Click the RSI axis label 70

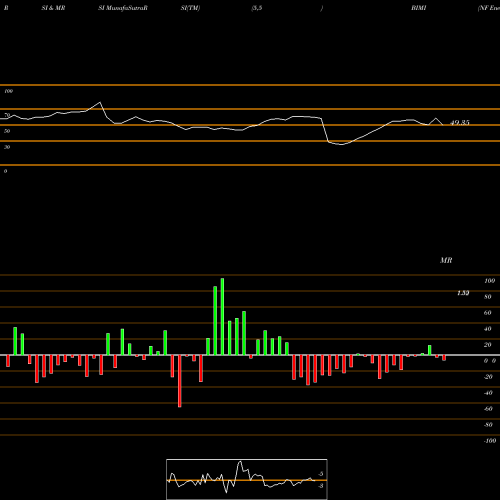pyautogui.click(x=7, y=115)
